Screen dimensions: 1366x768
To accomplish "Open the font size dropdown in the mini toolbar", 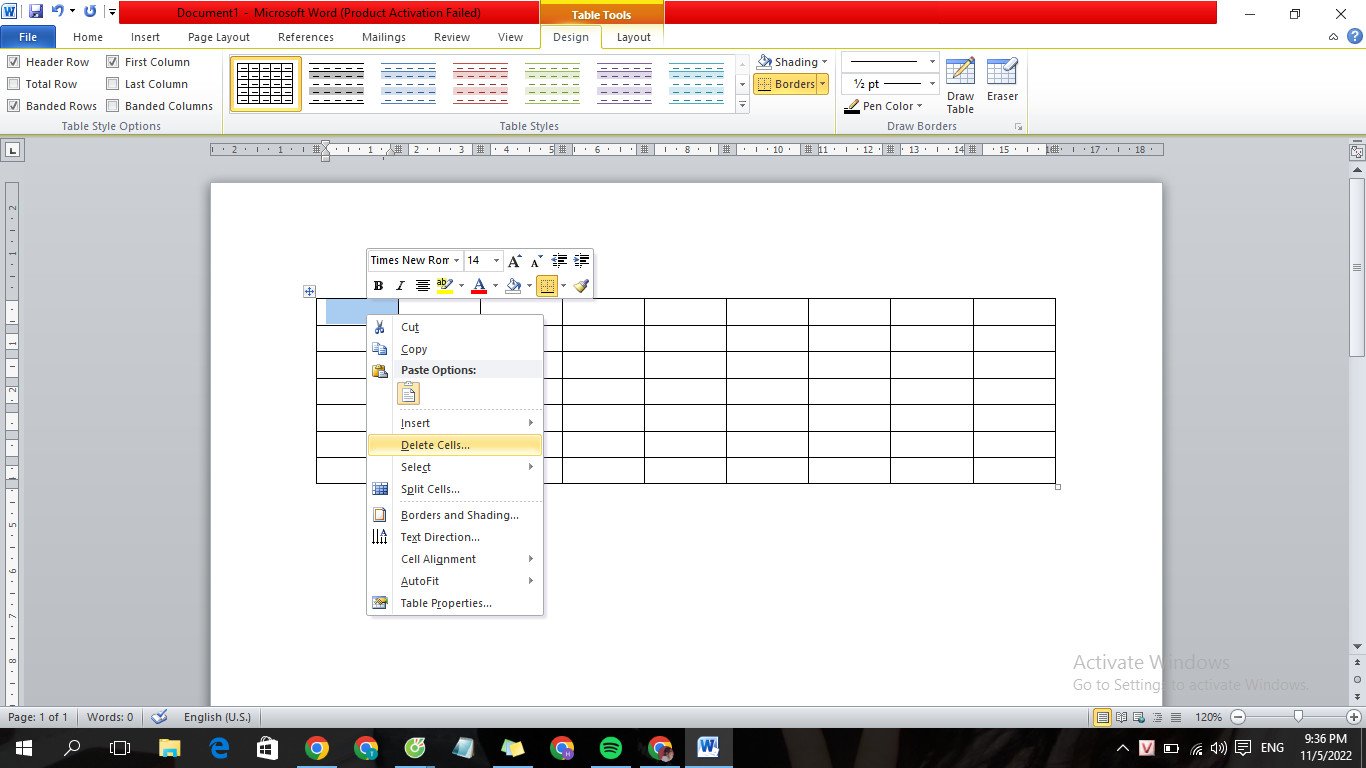I will 496,260.
